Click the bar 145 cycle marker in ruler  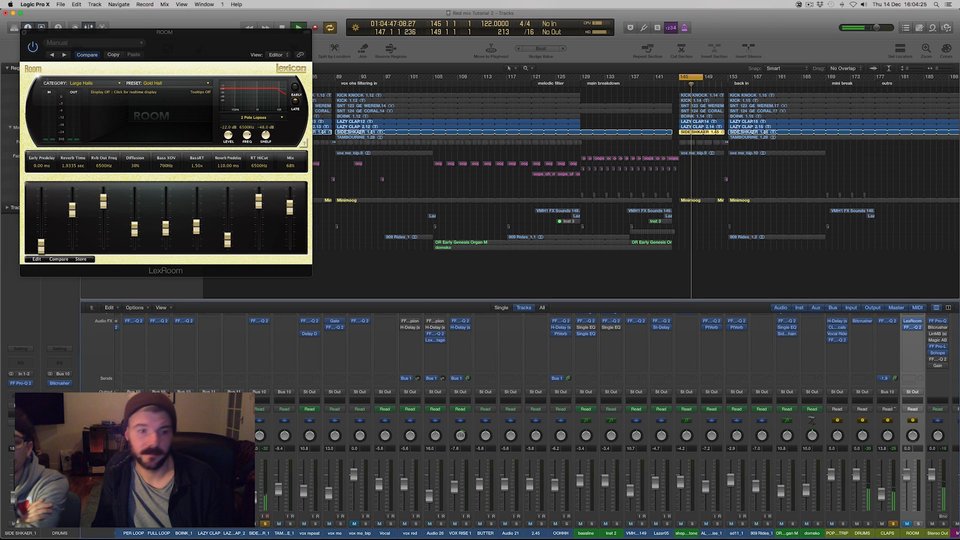coord(691,77)
